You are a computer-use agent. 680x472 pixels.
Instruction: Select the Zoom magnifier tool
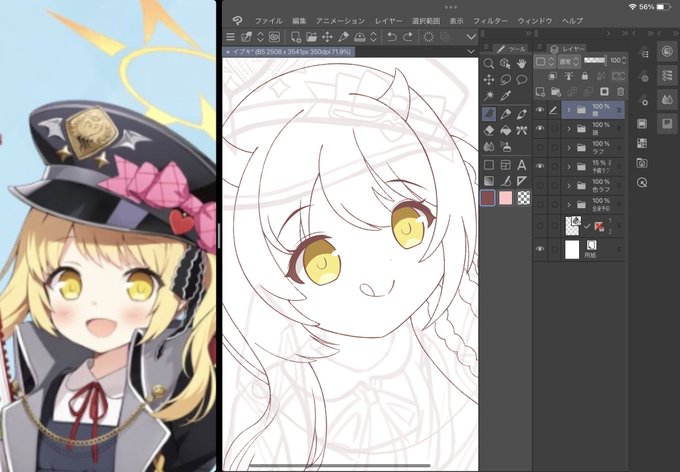click(x=489, y=64)
